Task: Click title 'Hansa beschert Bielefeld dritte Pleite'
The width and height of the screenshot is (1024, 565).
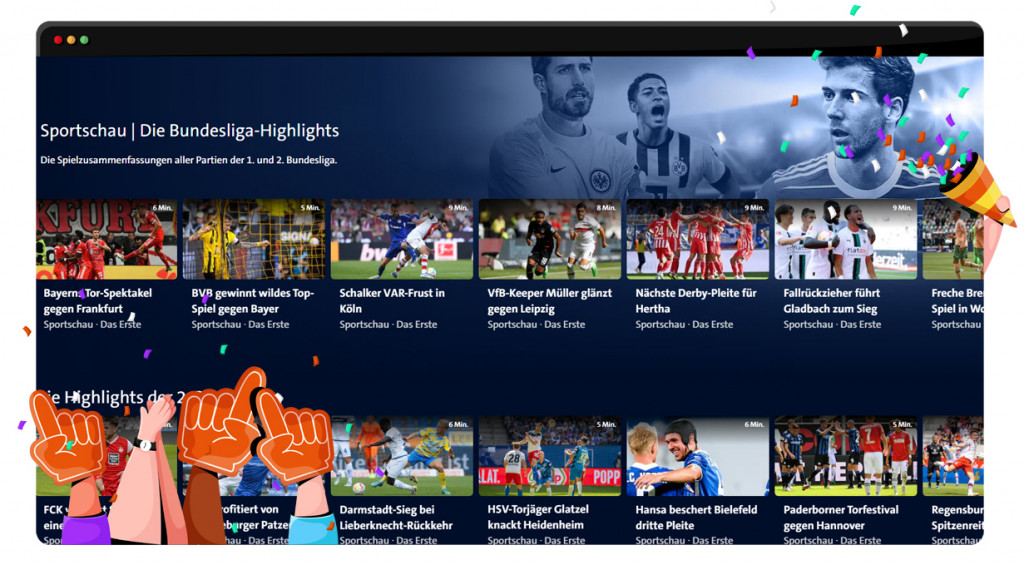Action: coord(696,517)
